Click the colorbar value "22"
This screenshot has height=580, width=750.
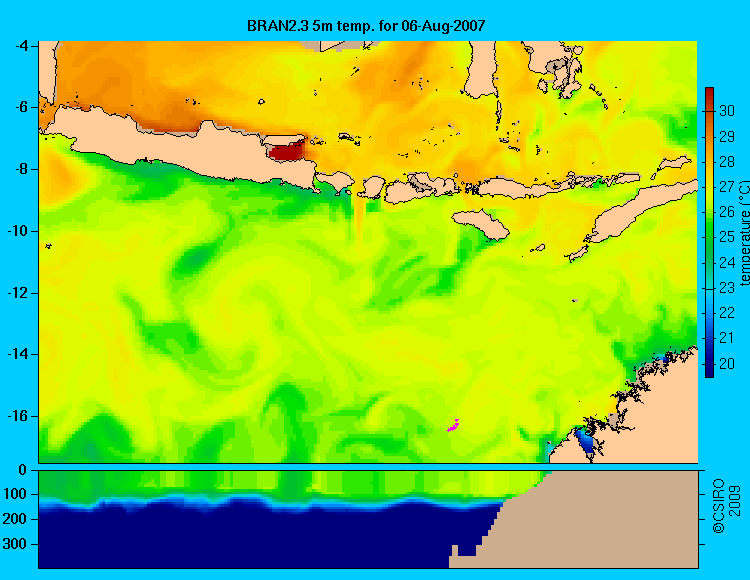pos(727,313)
